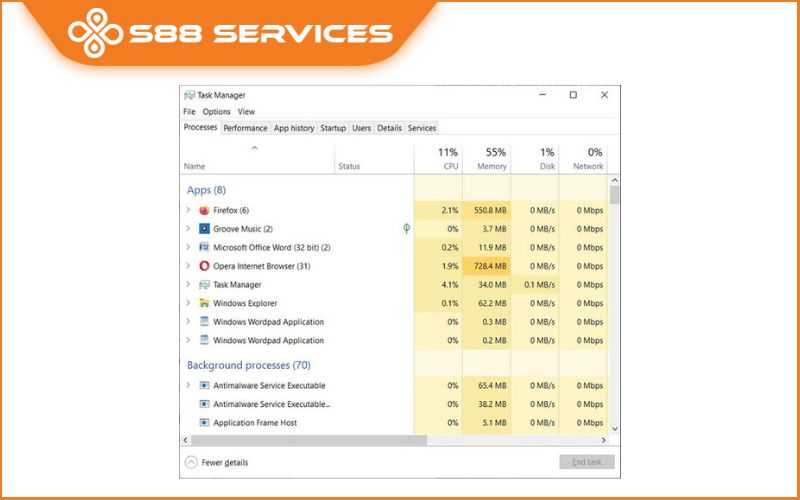Click the first Windows Wordpad Application icon
Screen dimensions: 800x500
point(204,321)
